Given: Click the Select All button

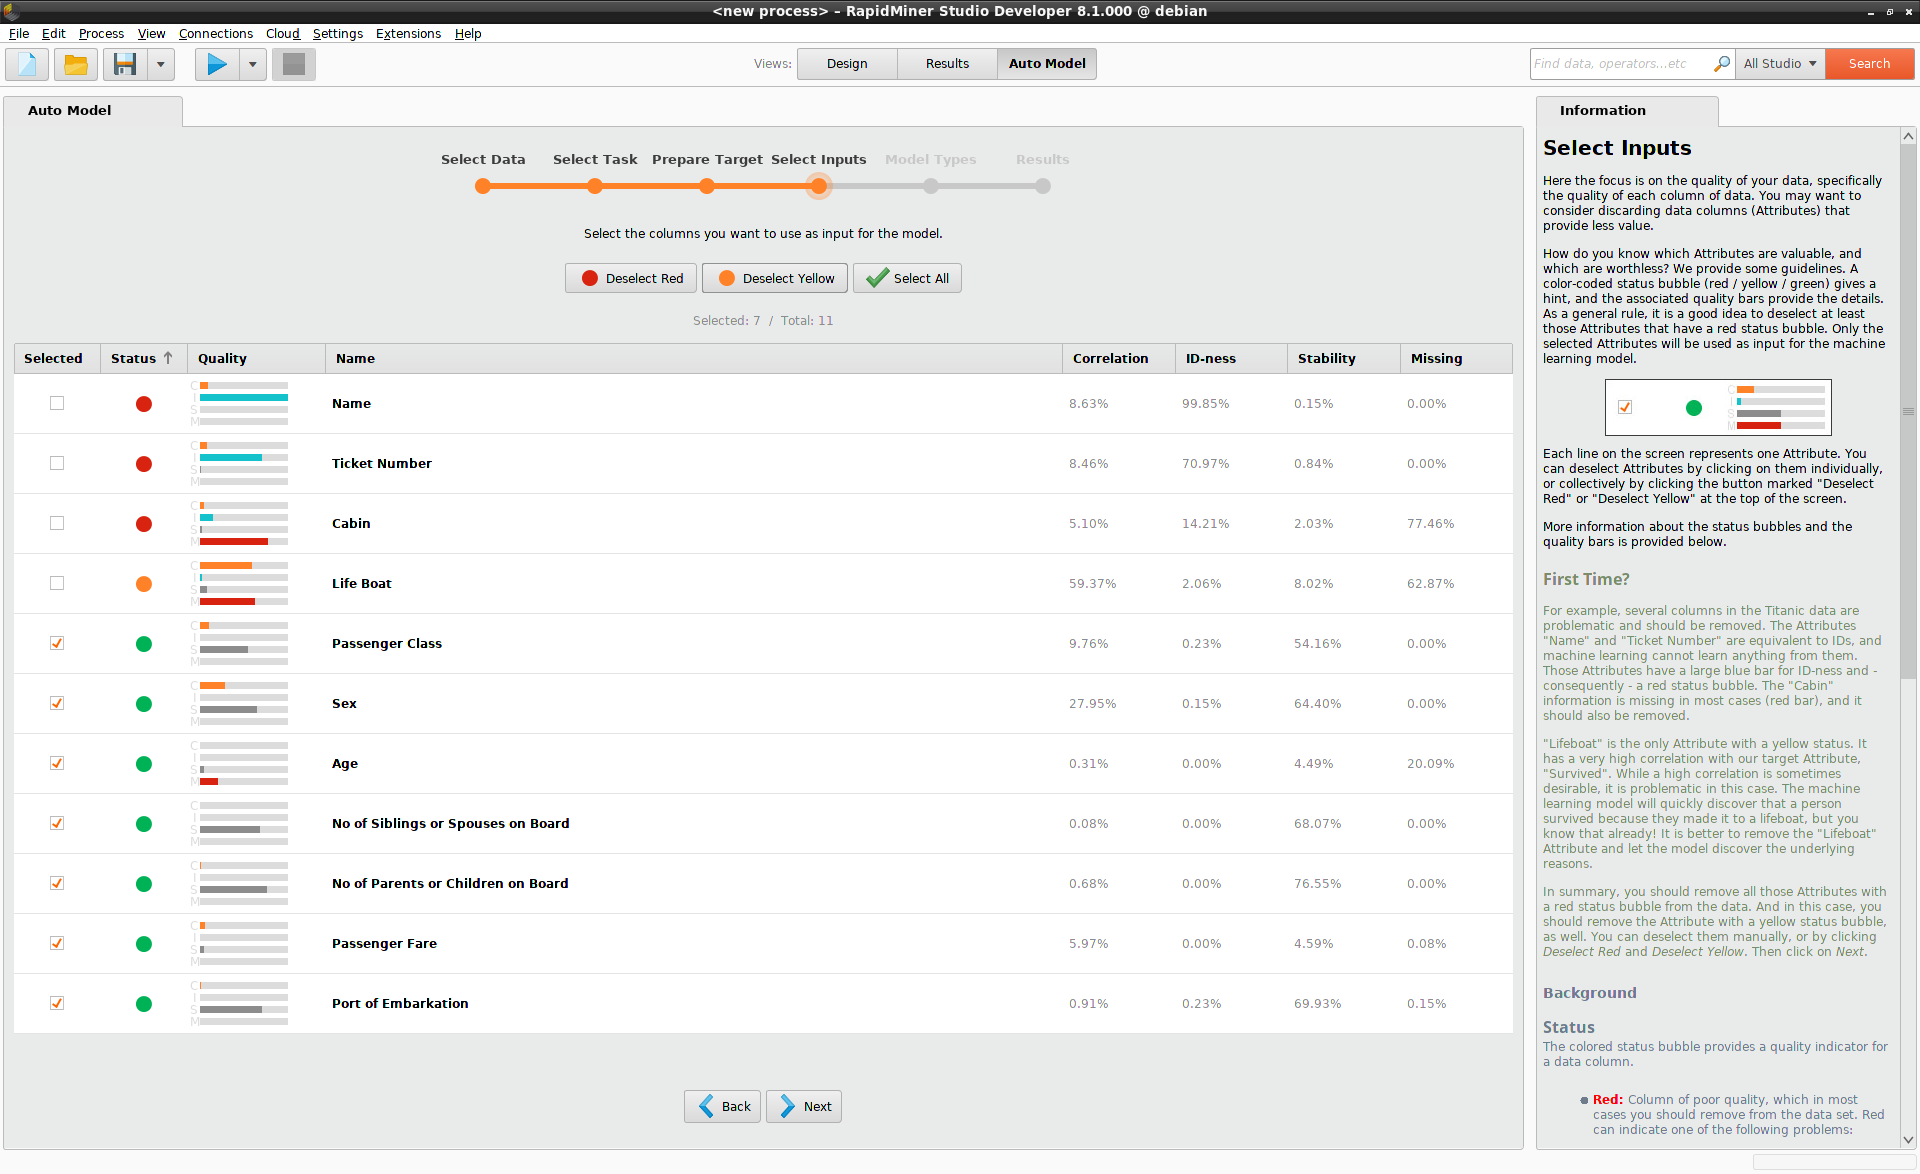Looking at the screenshot, I should 906,278.
